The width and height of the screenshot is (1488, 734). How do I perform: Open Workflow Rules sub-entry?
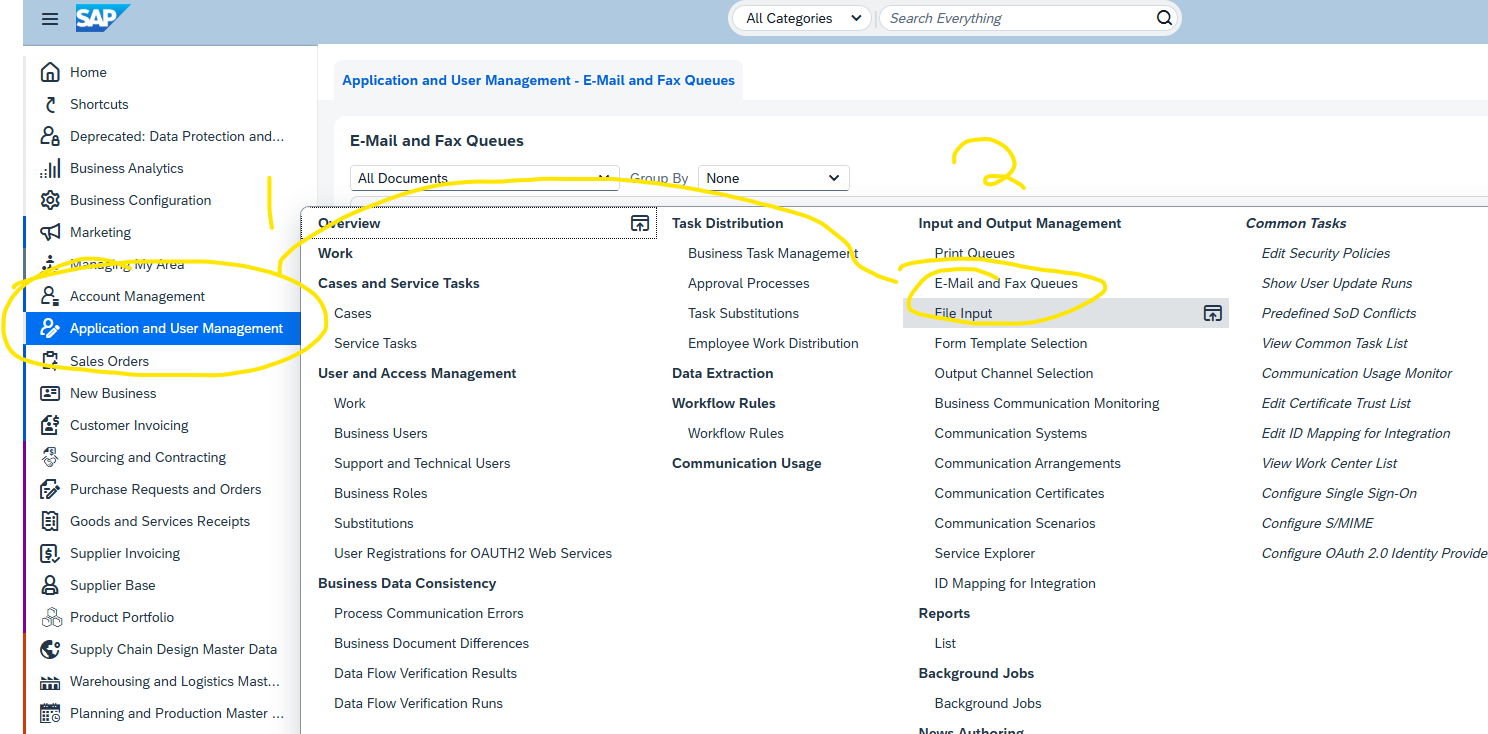point(735,433)
